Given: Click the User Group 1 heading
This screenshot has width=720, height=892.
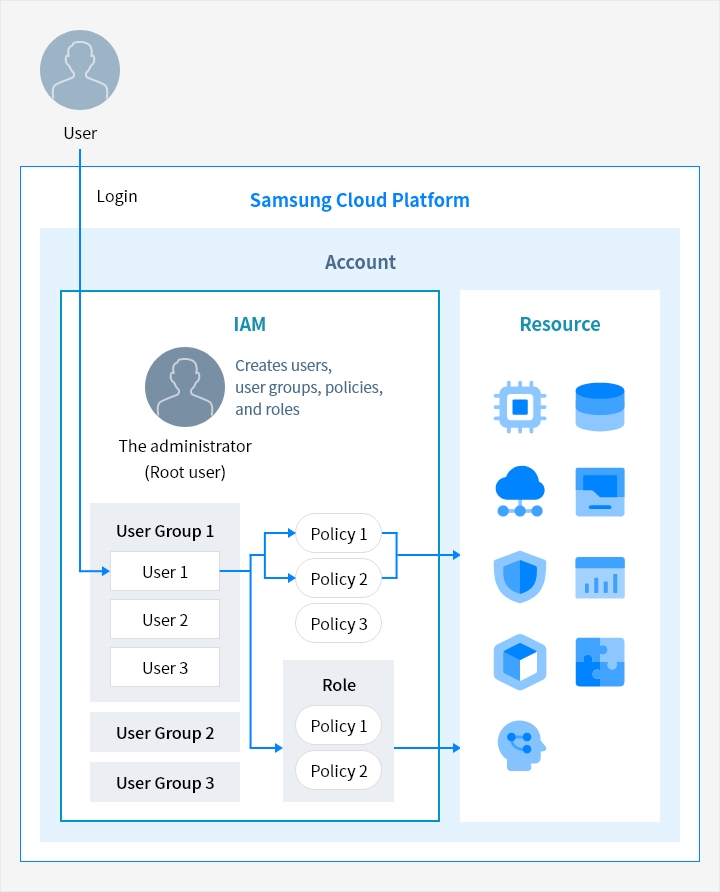Looking at the screenshot, I should click(x=165, y=531).
